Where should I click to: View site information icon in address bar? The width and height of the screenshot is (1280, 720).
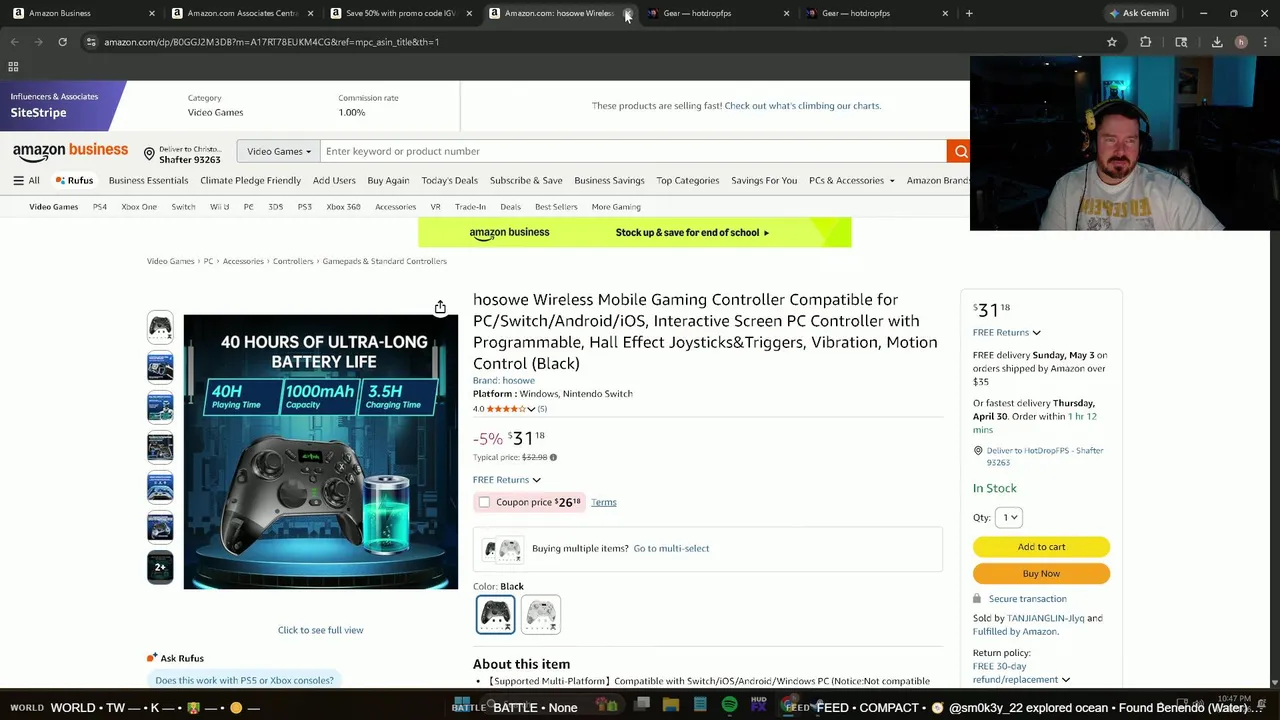click(x=91, y=42)
